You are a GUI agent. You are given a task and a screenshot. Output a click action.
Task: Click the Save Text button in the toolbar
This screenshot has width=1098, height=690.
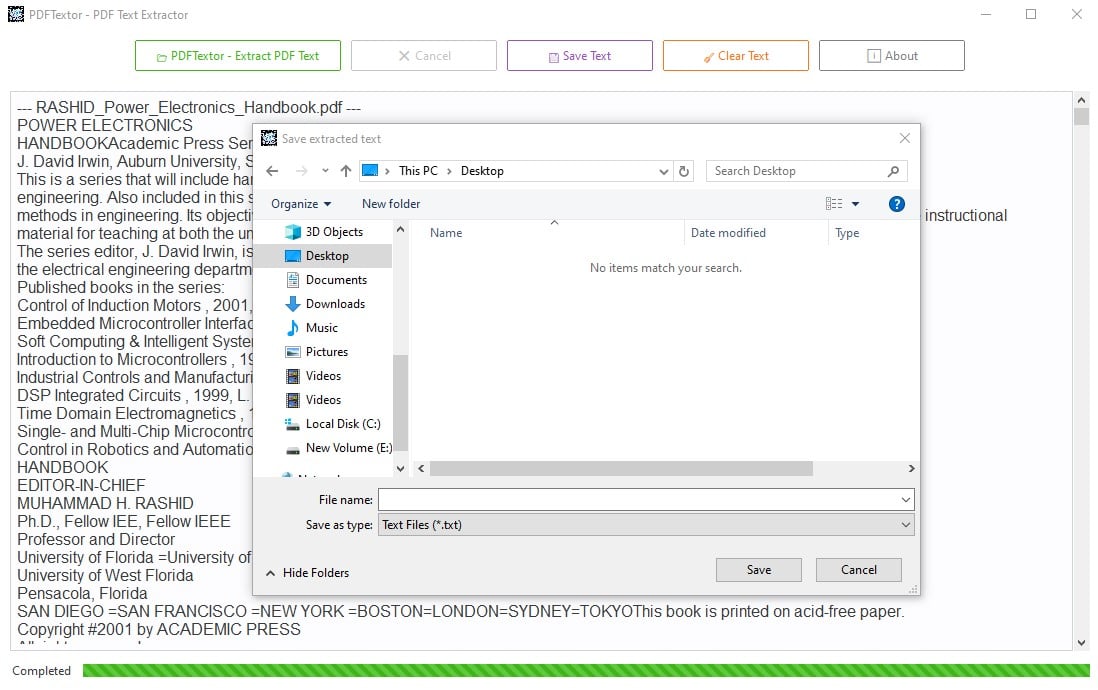[x=579, y=55]
